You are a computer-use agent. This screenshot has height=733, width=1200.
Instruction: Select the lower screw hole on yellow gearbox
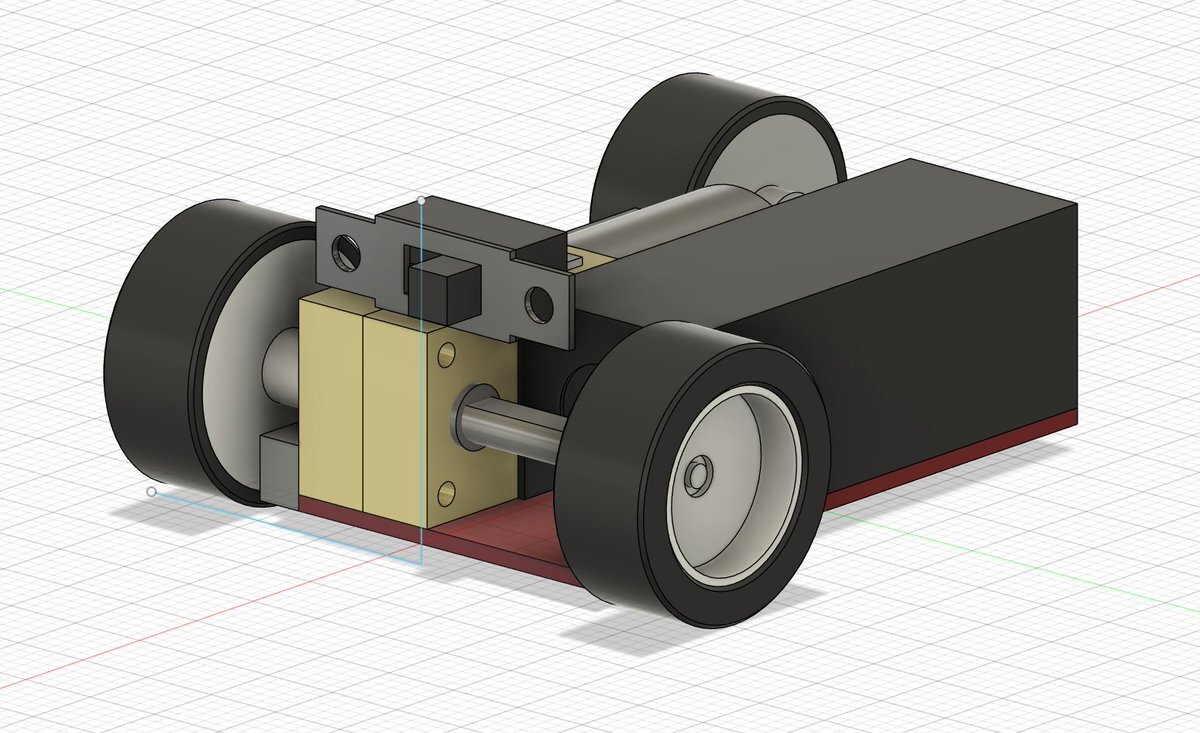coord(448,492)
